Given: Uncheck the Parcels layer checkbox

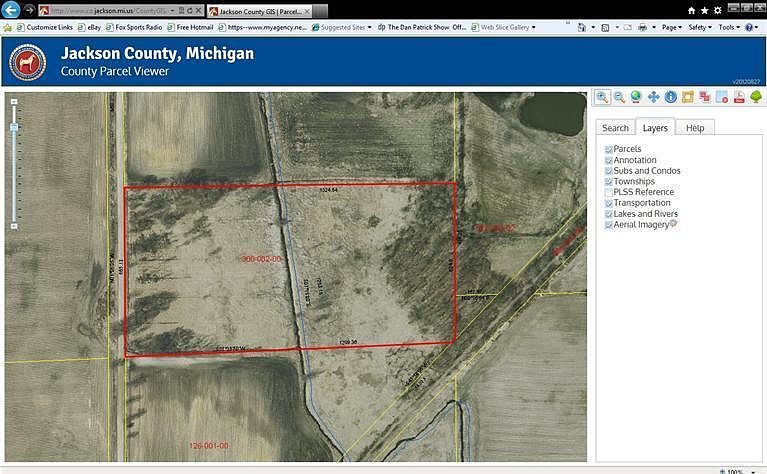Looking at the screenshot, I should tap(608, 149).
